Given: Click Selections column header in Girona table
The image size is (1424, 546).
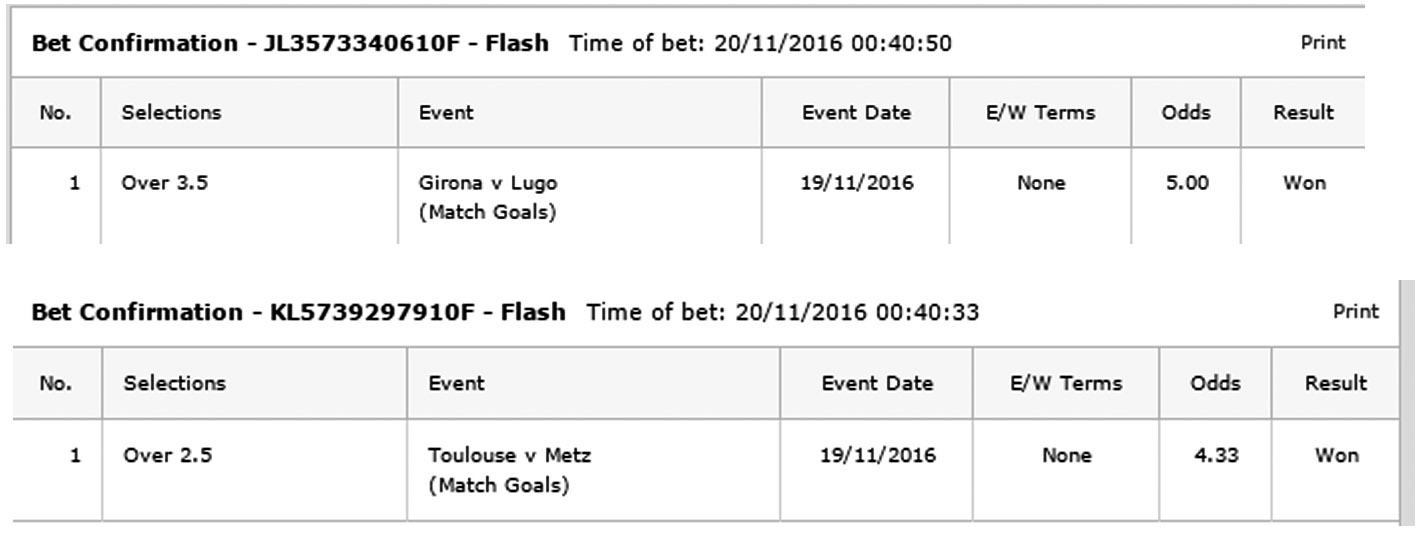Looking at the screenshot, I should (x=171, y=113).
